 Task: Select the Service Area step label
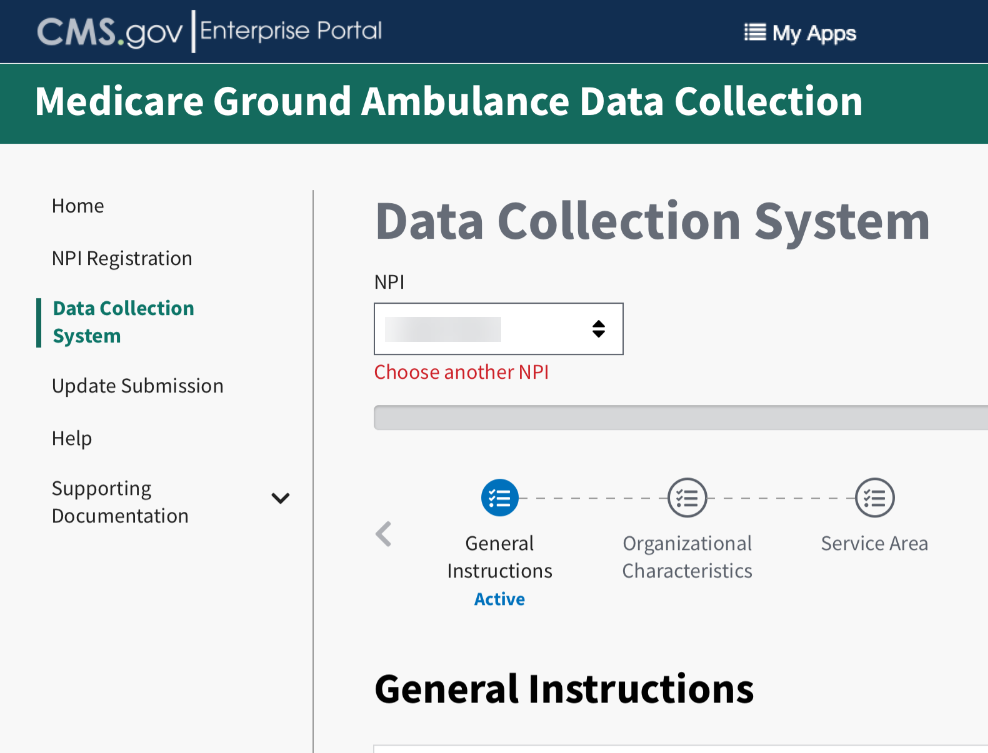(874, 544)
